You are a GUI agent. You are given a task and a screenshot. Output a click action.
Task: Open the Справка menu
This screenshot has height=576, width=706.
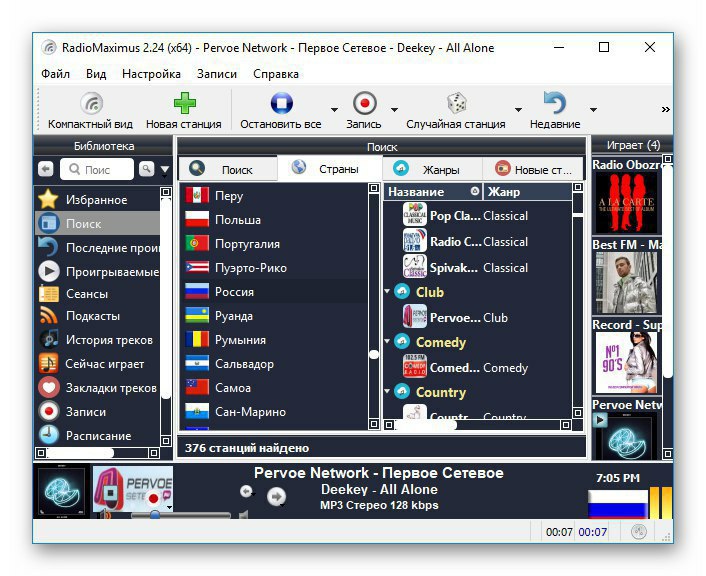[276, 74]
